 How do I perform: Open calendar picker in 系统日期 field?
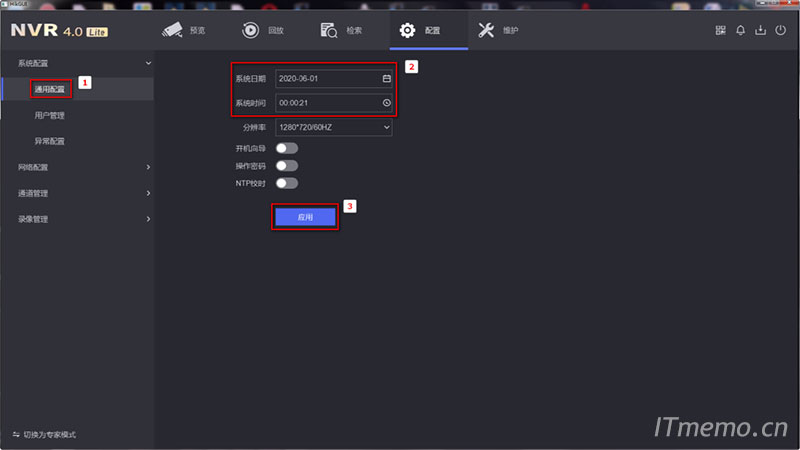[x=386, y=78]
